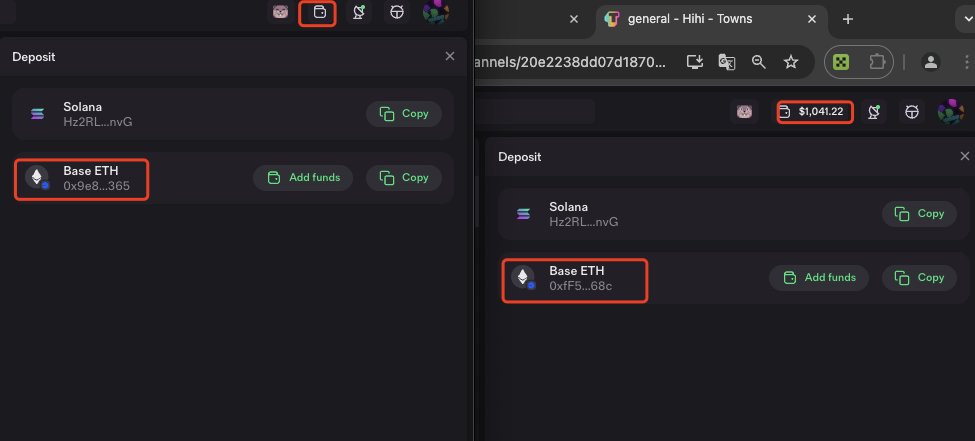
Task: Add funds to Base ETH 0xfF5...68c
Action: click(819, 278)
